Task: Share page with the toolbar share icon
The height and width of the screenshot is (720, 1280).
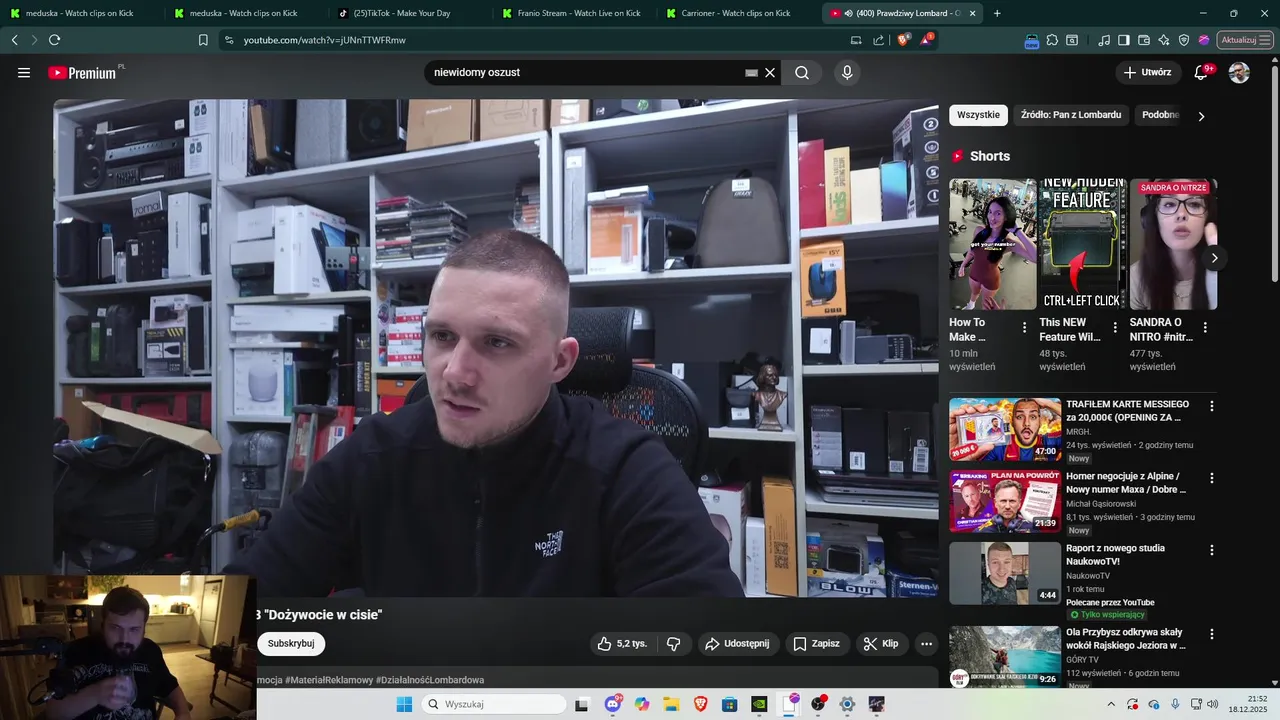Action: point(878,40)
